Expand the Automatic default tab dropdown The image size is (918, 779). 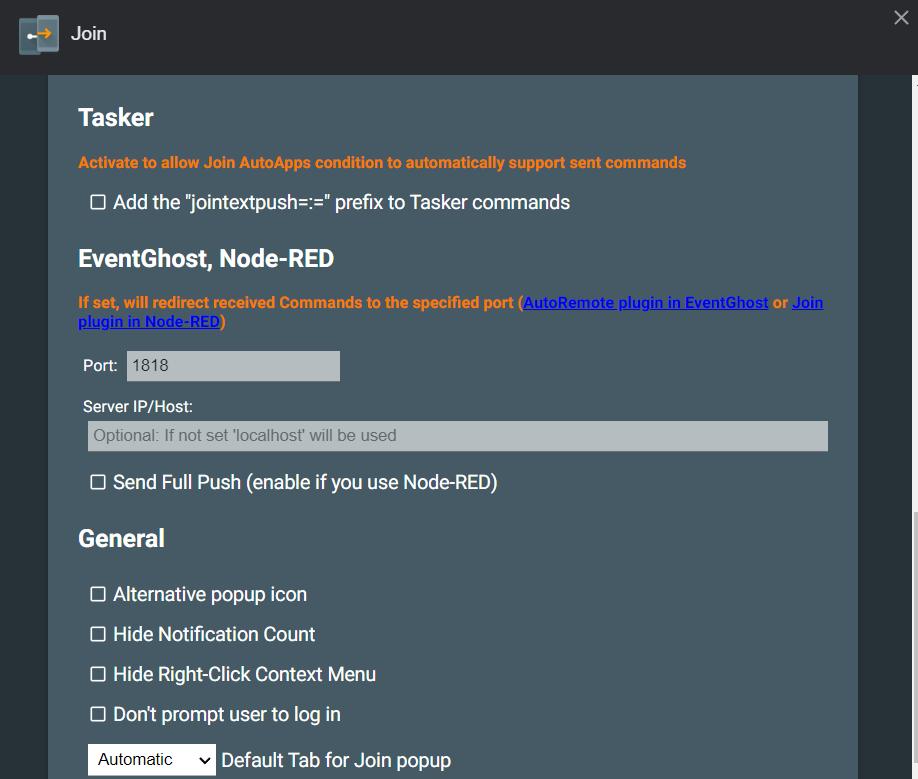coord(152,760)
